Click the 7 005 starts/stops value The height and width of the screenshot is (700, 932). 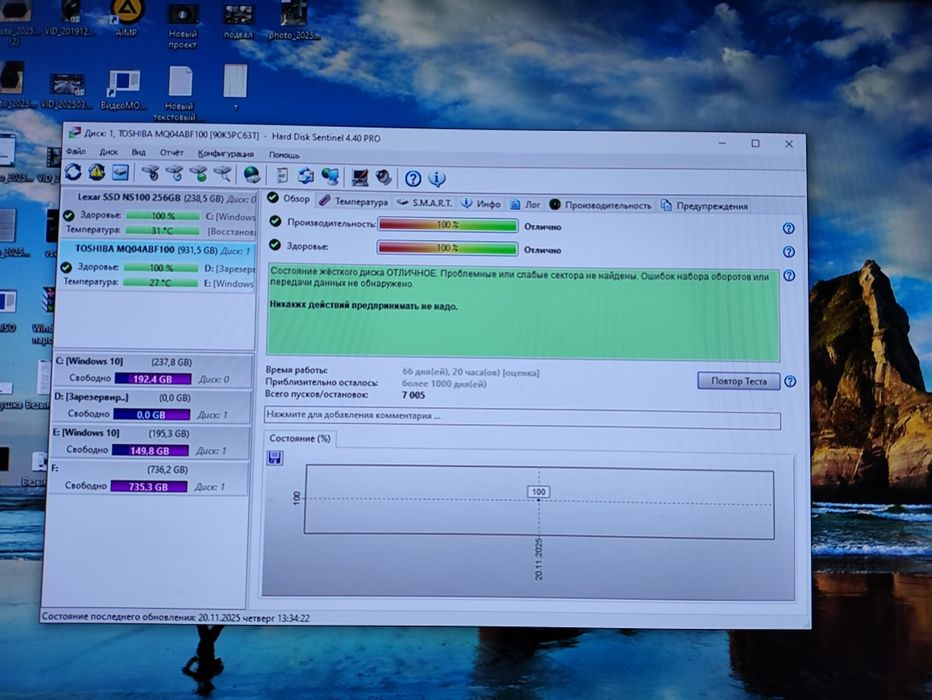(414, 395)
